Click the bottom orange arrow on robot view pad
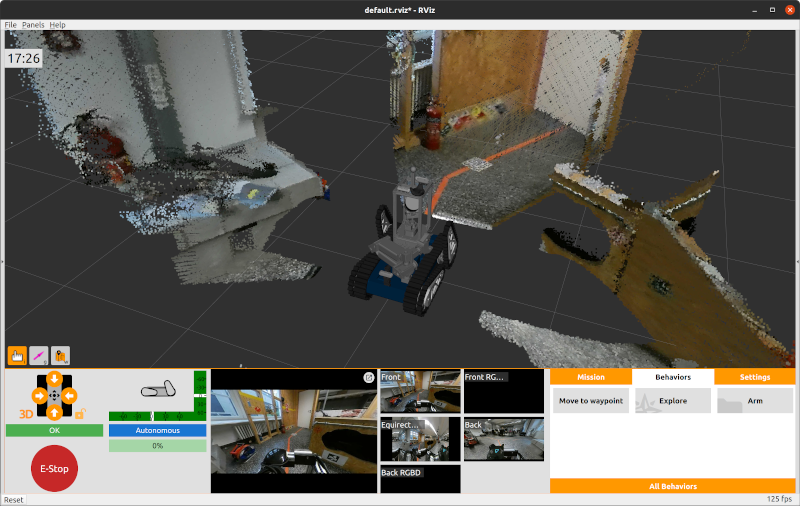Image resolution: width=800 pixels, height=506 pixels. click(x=55, y=412)
